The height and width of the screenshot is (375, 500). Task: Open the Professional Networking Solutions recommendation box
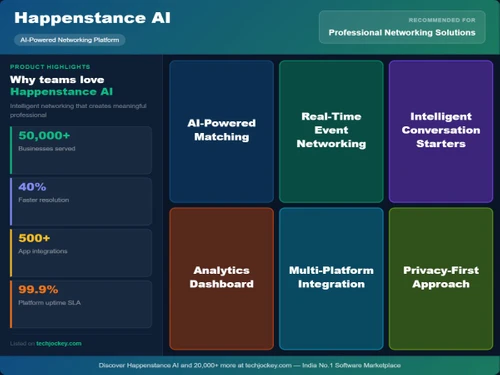click(x=402, y=27)
